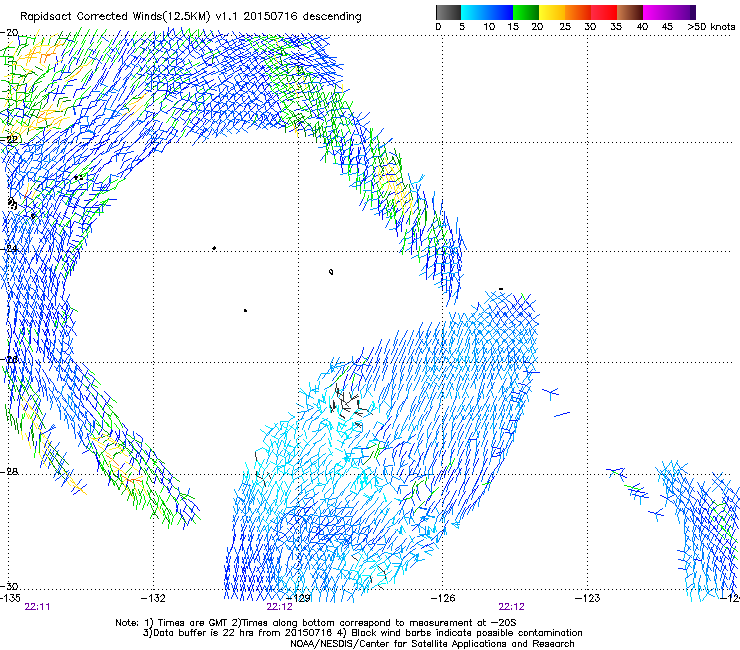Click the 'Times are GMT' note line
The image size is (740, 650).
(315, 623)
